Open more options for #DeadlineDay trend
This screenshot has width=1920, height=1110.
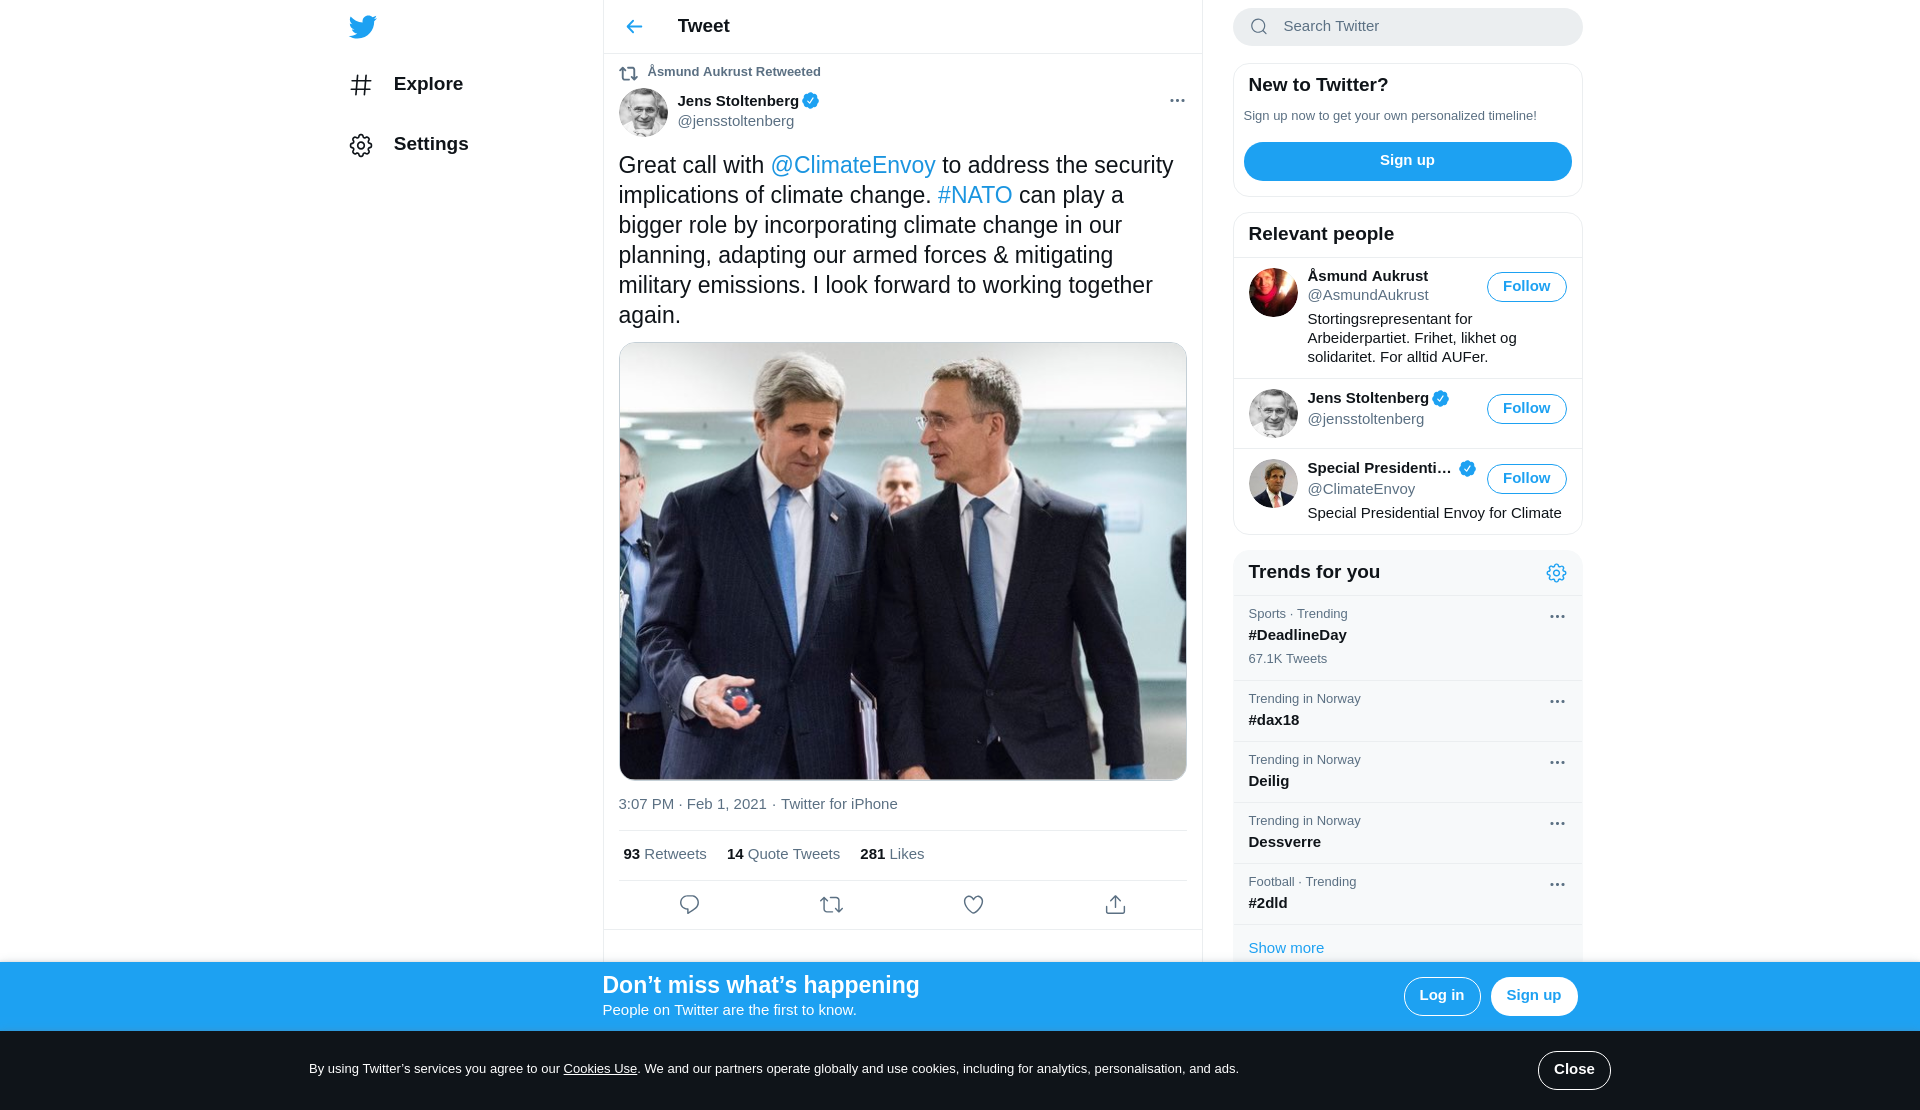(x=1557, y=617)
